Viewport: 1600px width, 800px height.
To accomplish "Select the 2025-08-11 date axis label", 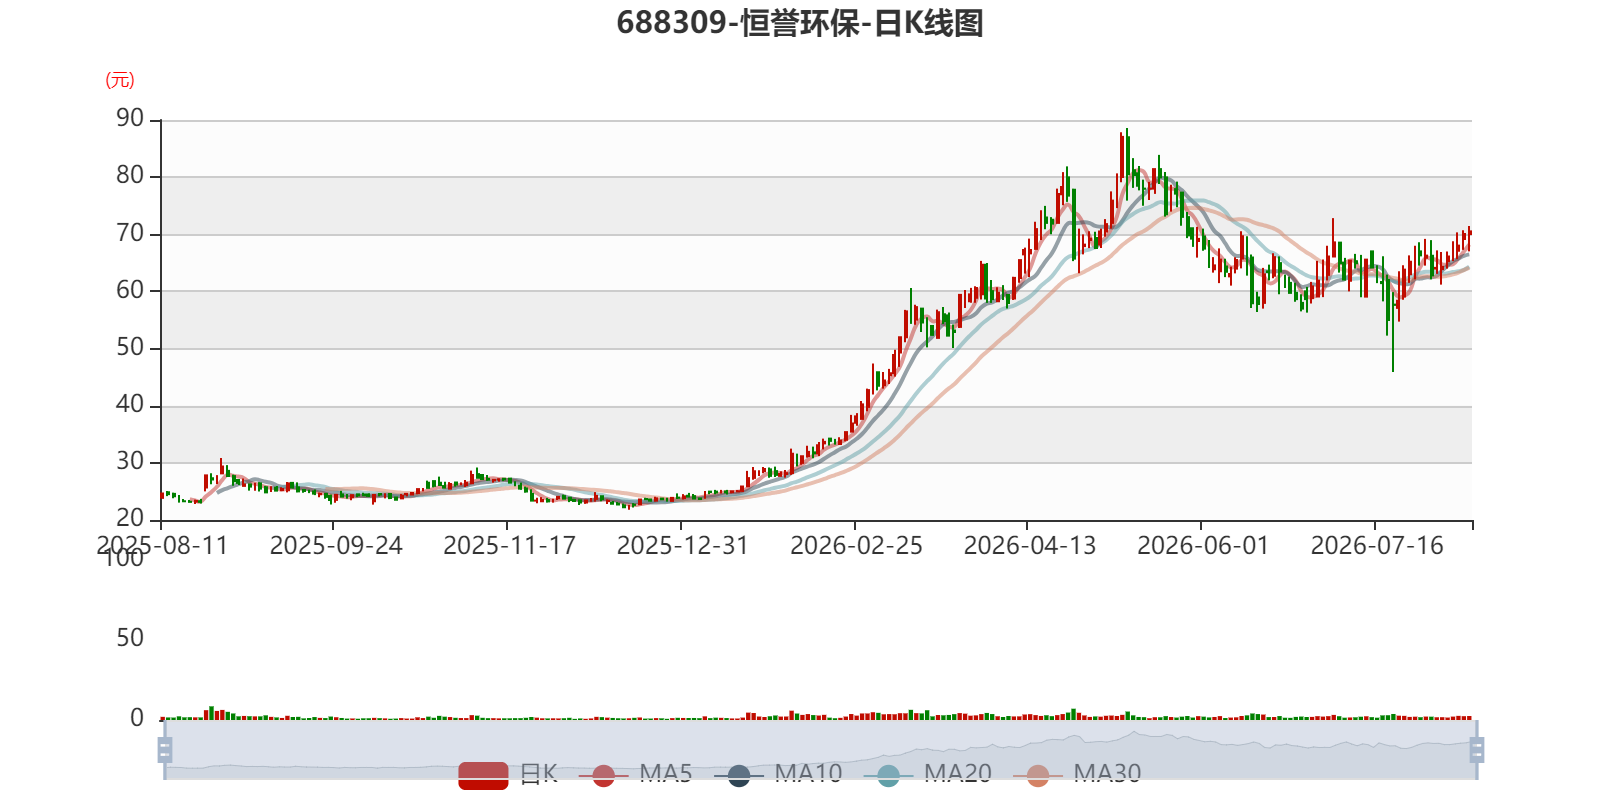I will [162, 546].
